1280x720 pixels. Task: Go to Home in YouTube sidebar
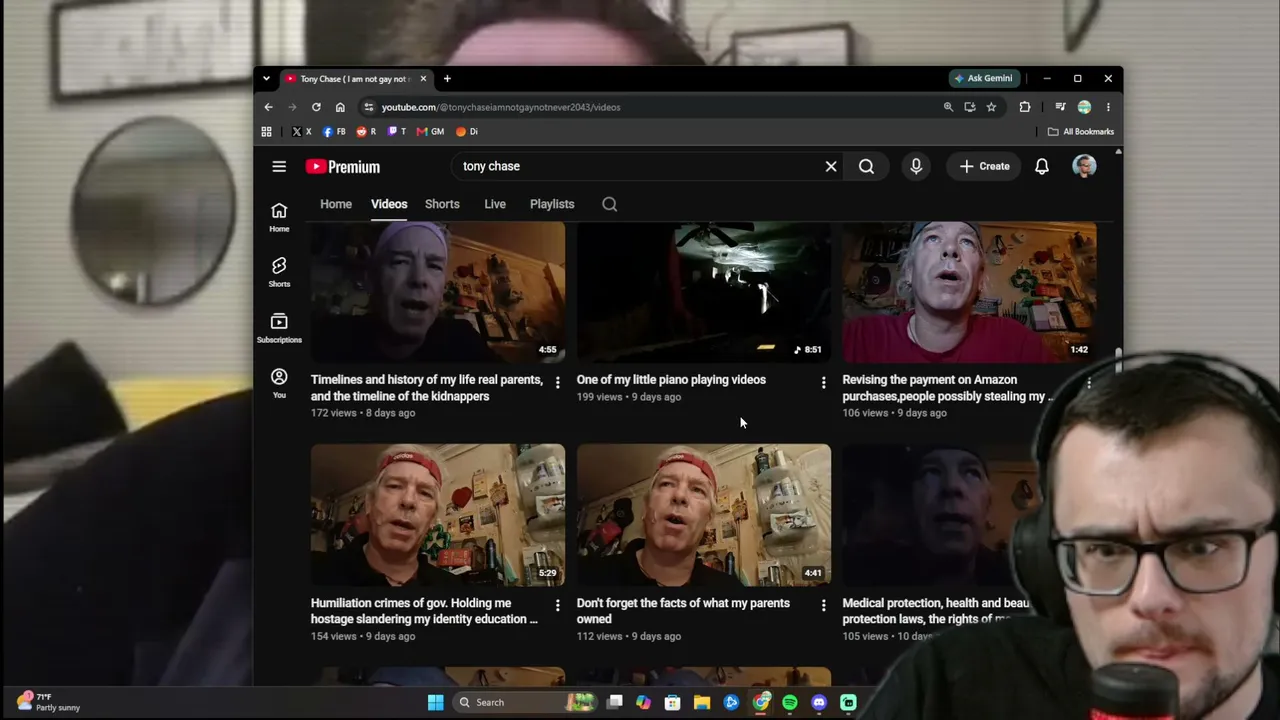pos(279,216)
